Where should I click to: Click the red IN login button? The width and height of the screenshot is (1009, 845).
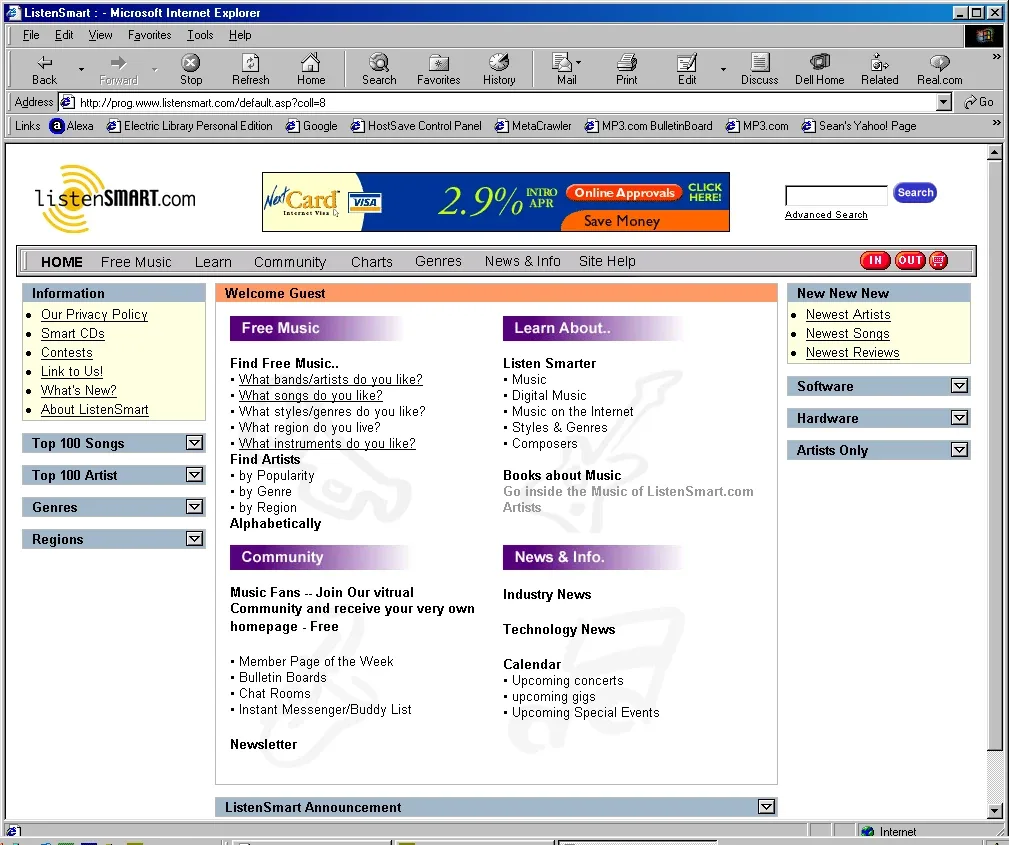point(875,261)
